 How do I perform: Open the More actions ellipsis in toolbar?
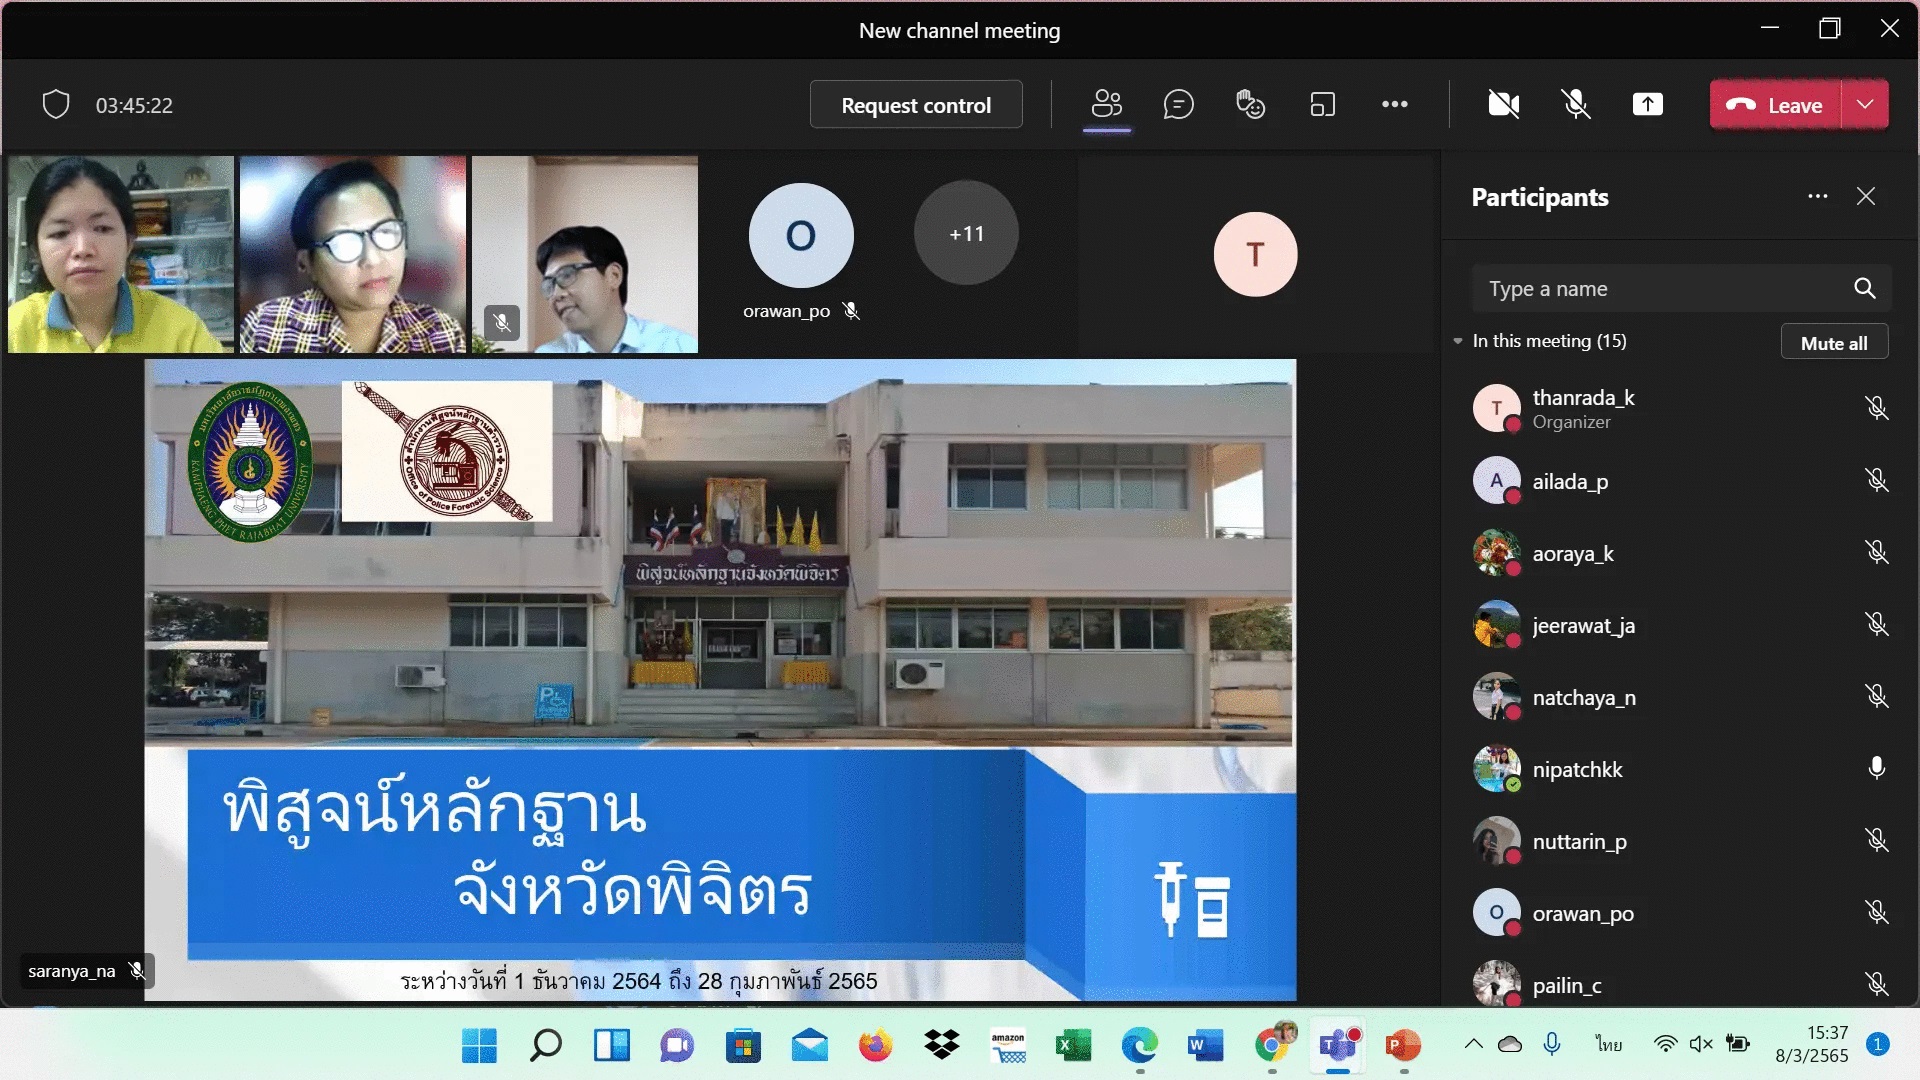pos(1394,104)
